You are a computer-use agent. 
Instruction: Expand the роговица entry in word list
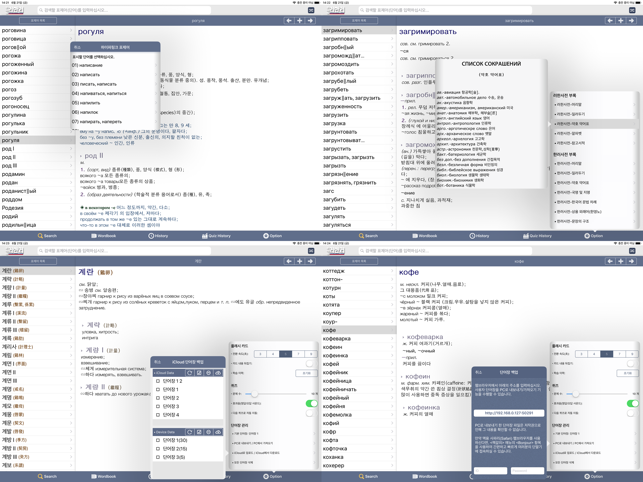[x=37, y=39]
